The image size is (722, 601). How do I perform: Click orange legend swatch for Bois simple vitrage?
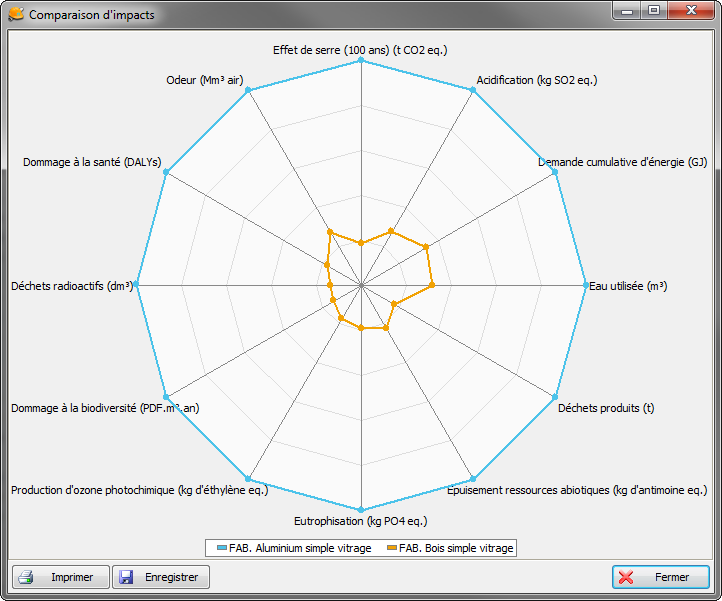392,548
